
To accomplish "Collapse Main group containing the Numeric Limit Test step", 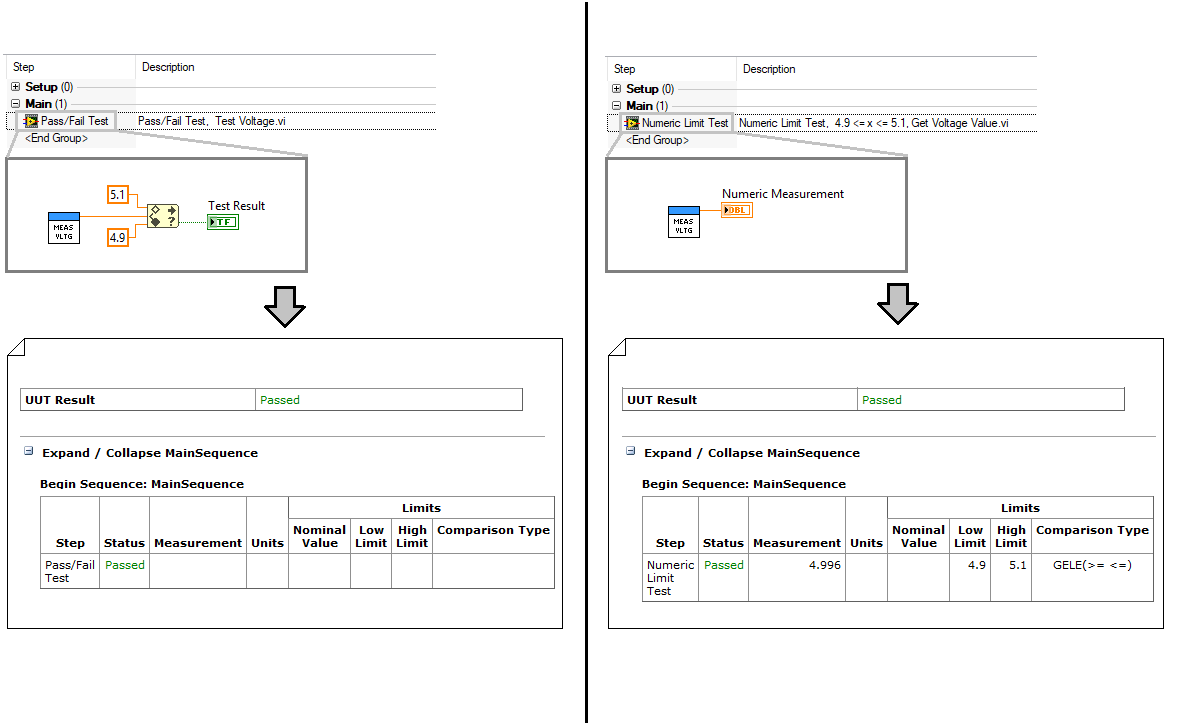I will click(x=617, y=105).
